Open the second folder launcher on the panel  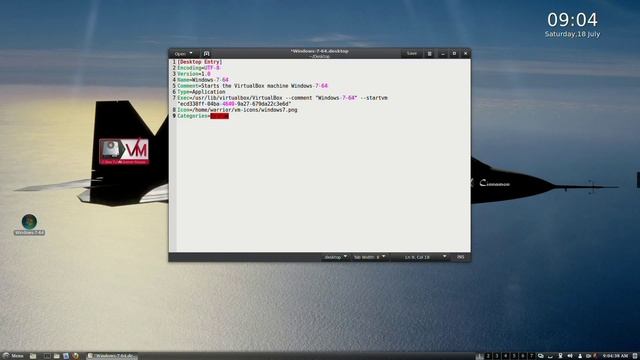(57, 356)
